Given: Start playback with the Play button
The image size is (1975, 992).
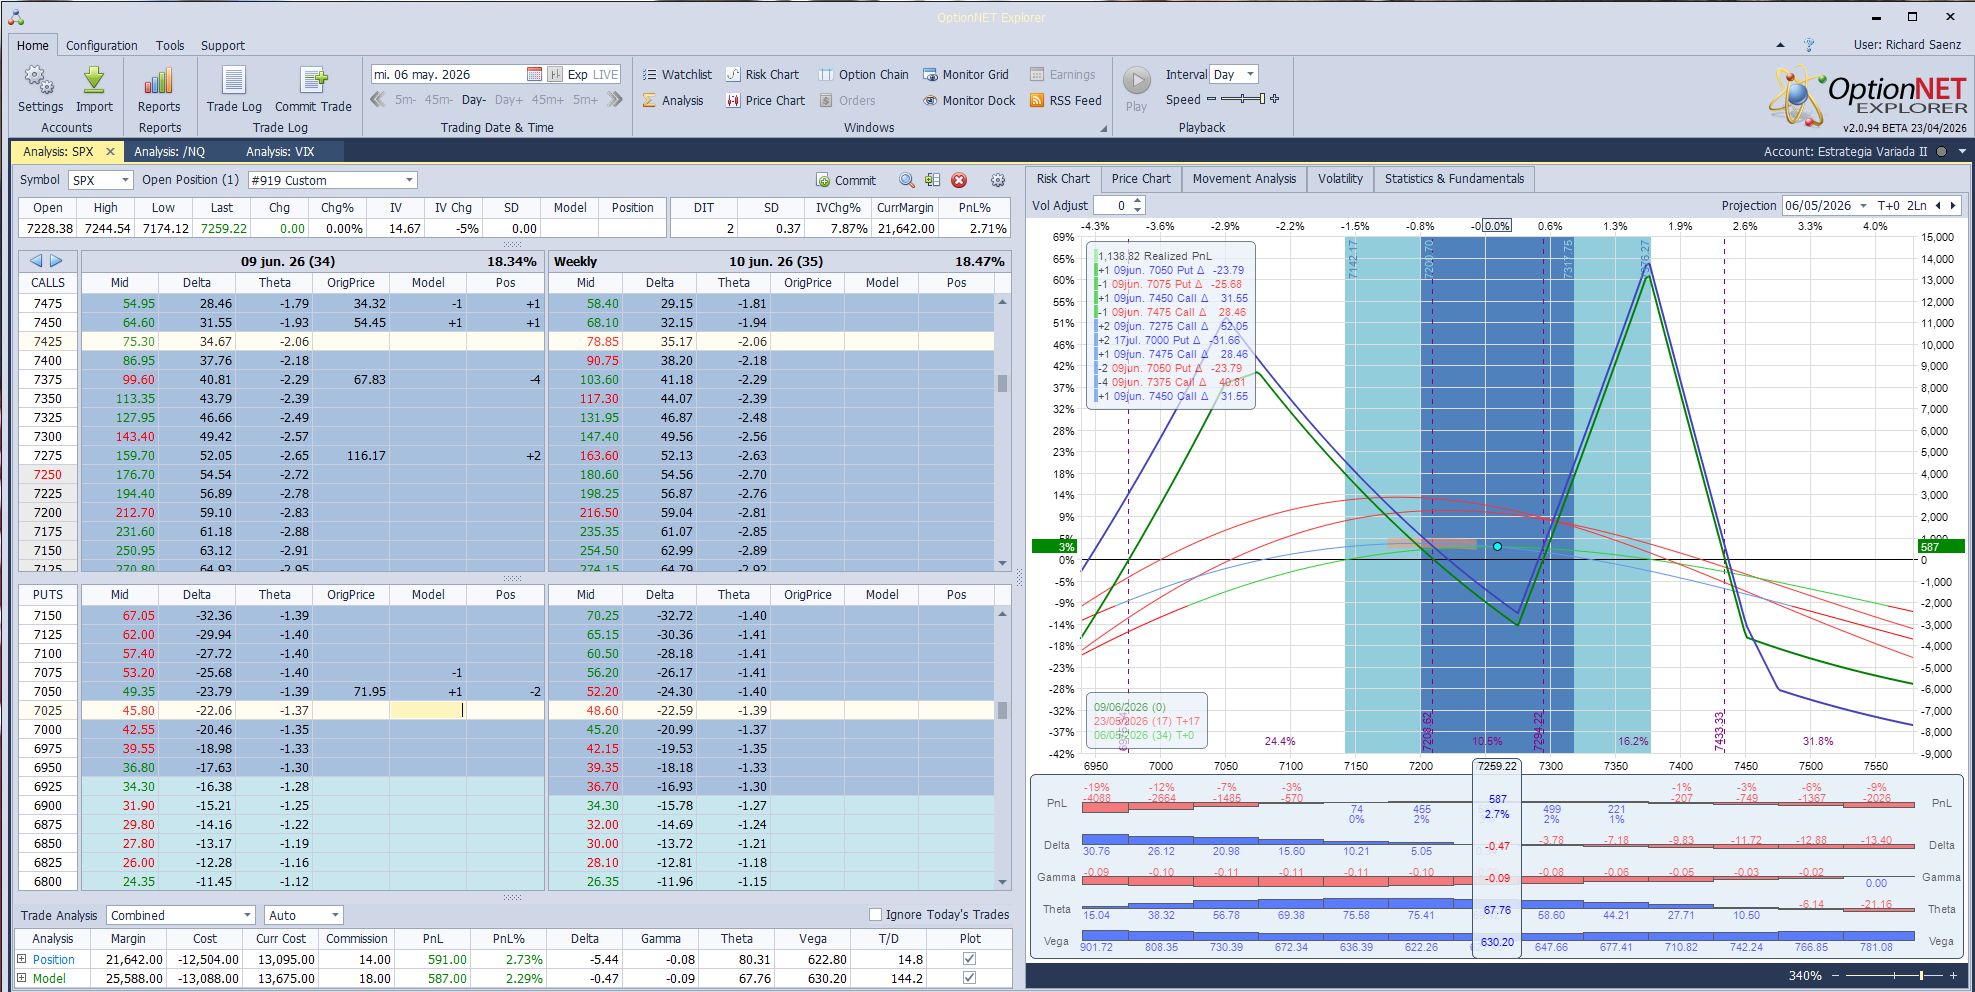Looking at the screenshot, I should pos(1137,88).
